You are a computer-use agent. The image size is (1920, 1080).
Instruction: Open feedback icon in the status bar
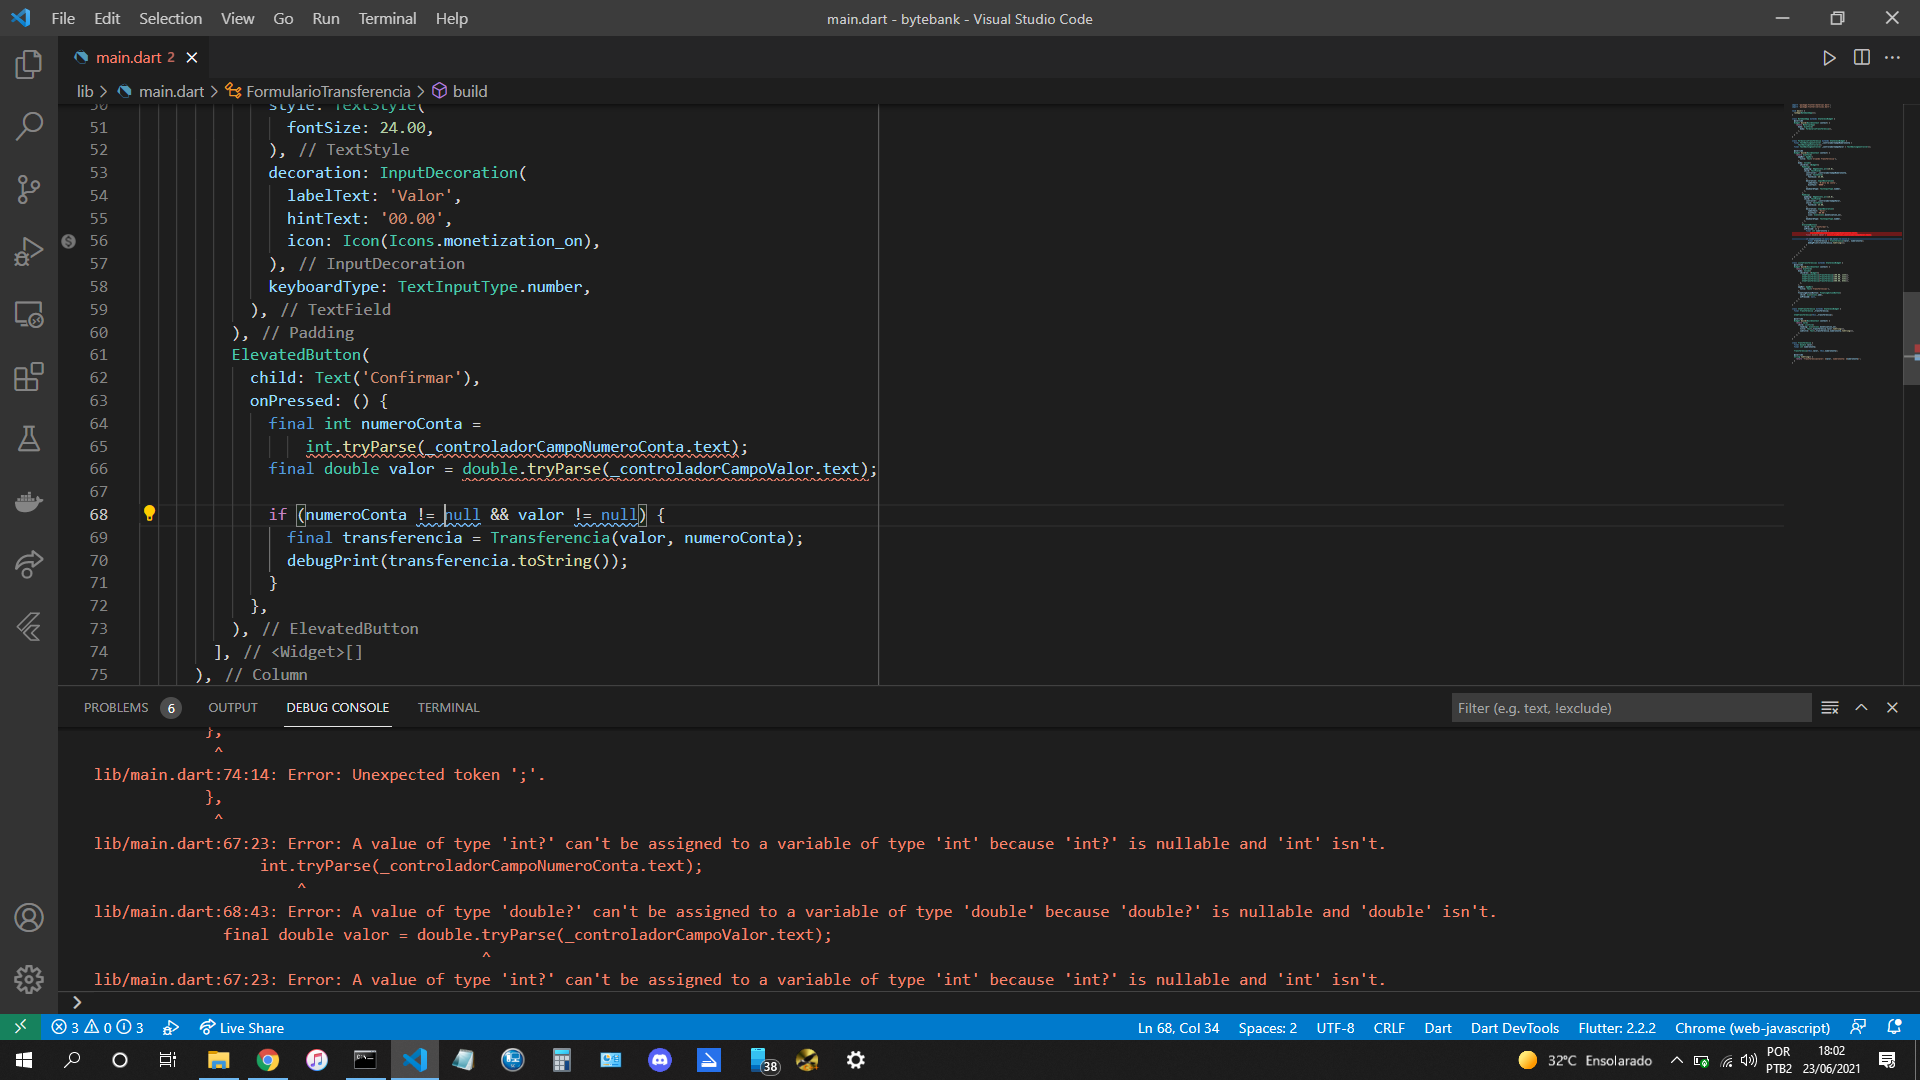click(x=1858, y=1027)
